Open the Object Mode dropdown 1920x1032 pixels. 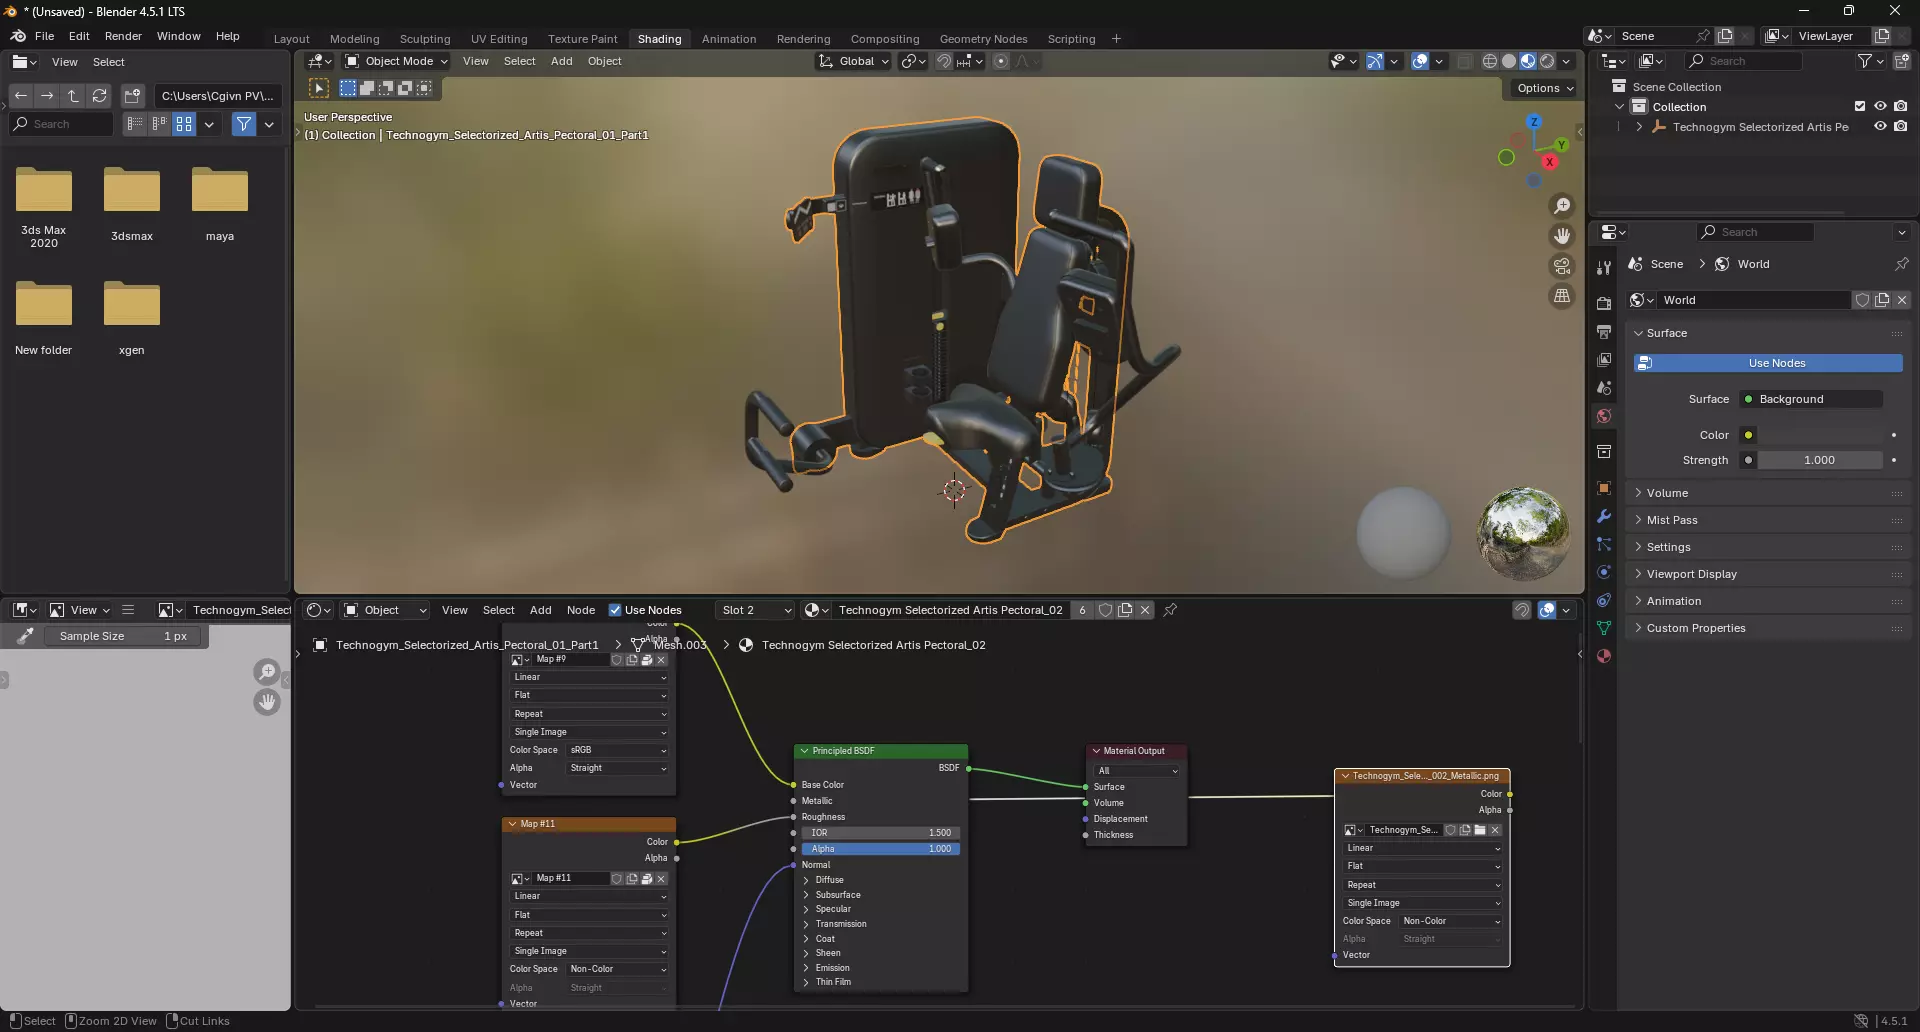(x=396, y=61)
